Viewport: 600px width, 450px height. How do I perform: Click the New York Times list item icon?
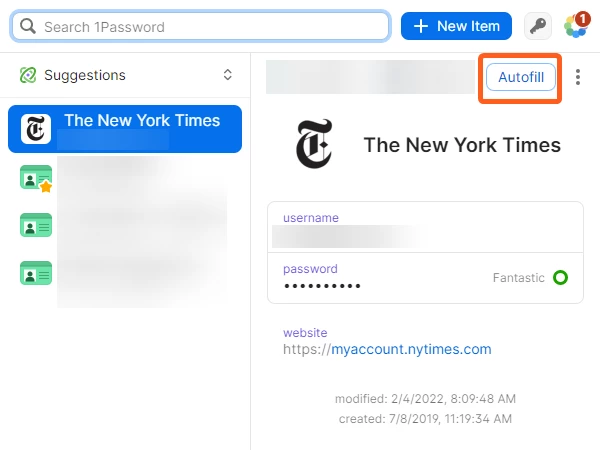36,129
